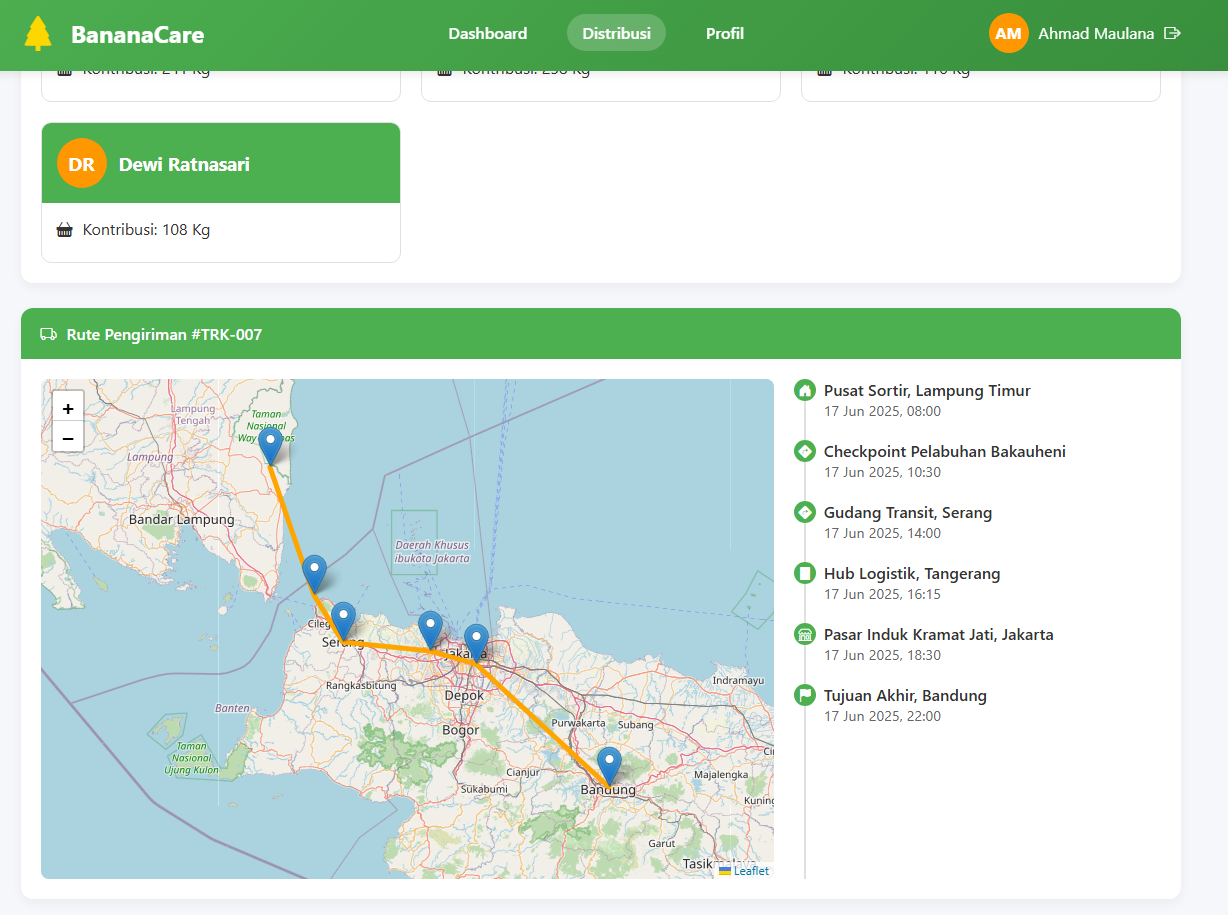Screen dimensions: 1228x915
Task: Click the AM user avatar
Action: pyautogui.click(x=1008, y=33)
